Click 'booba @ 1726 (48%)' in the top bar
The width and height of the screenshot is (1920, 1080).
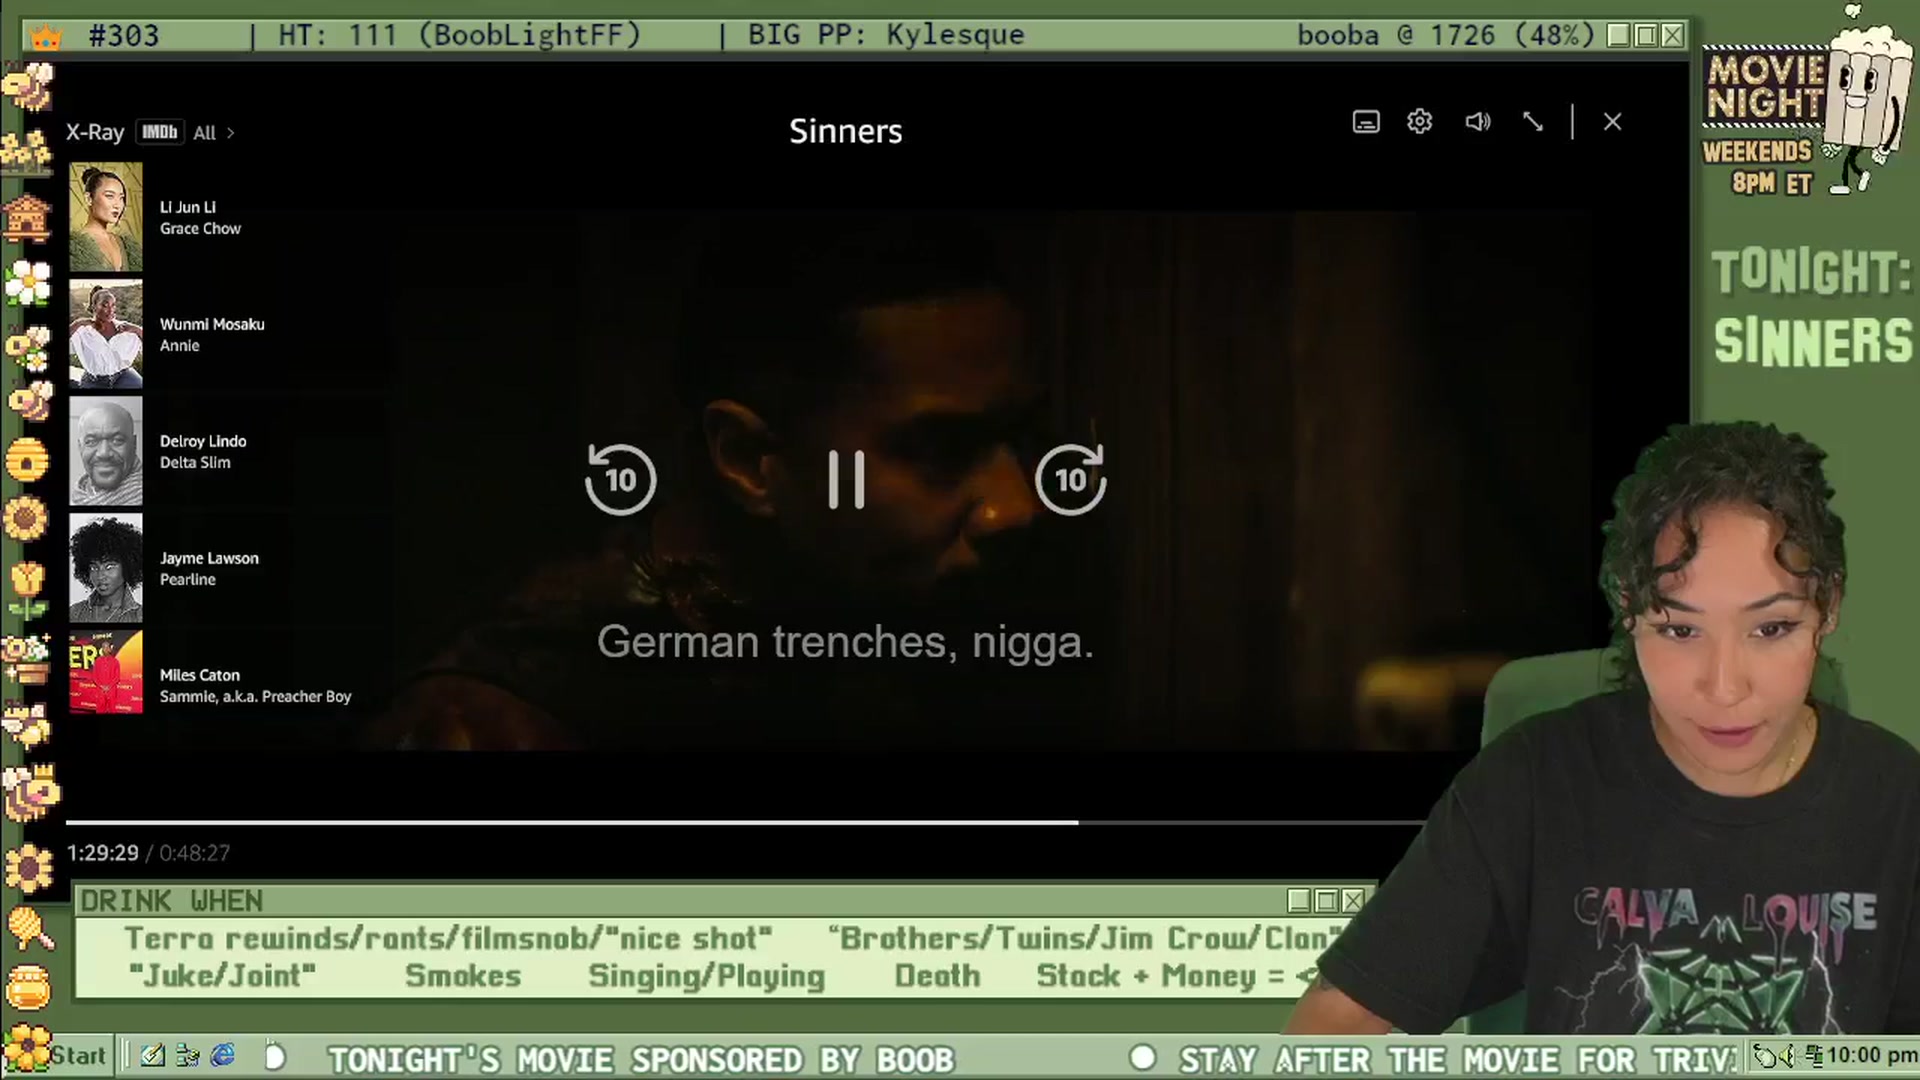tap(1446, 35)
